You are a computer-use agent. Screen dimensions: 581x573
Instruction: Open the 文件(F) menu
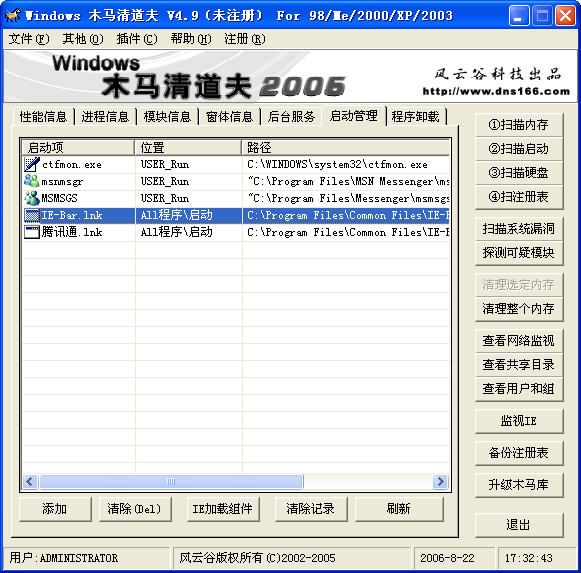pyautogui.click(x=29, y=39)
